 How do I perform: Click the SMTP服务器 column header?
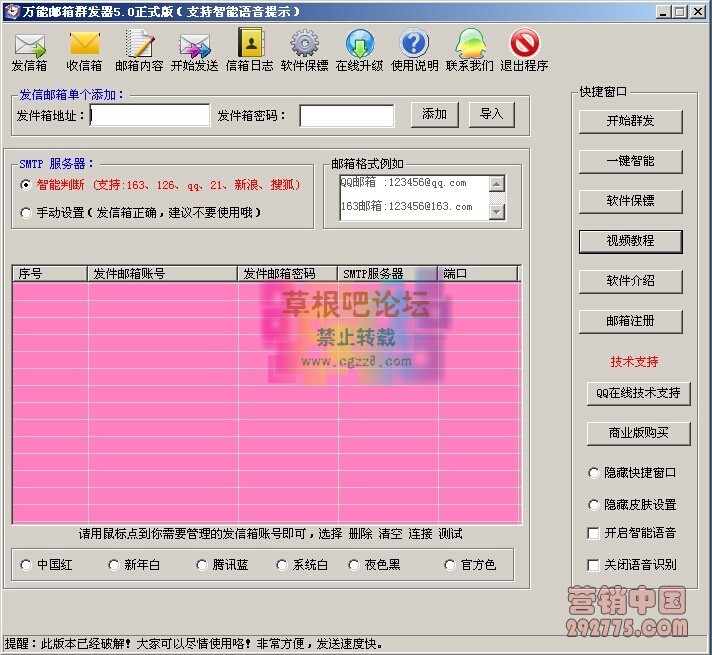point(387,274)
